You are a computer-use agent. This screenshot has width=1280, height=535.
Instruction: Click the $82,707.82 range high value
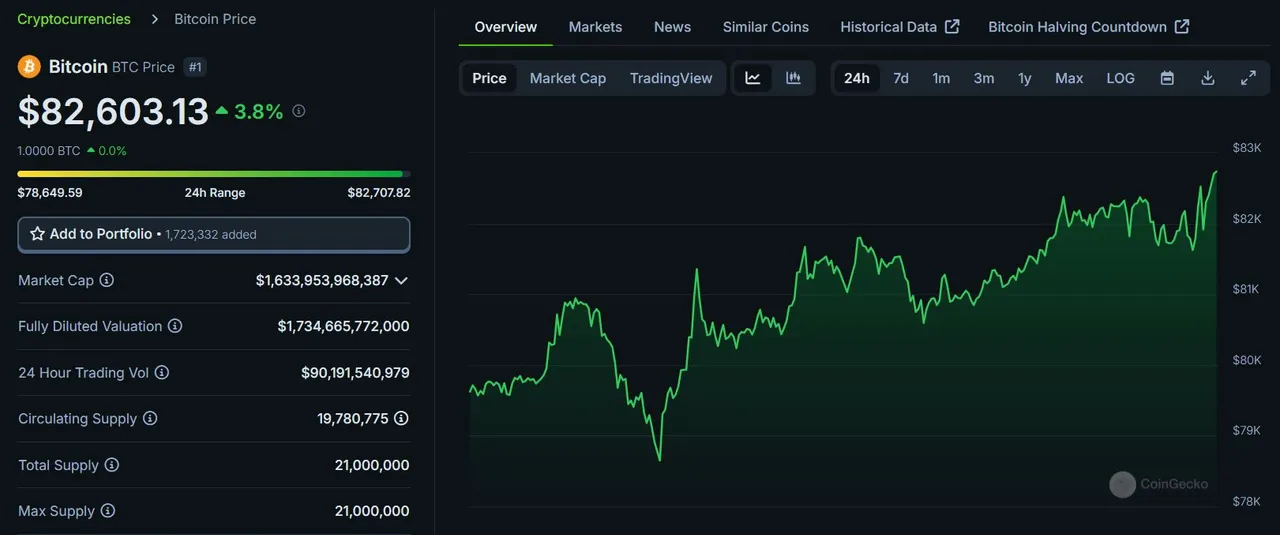[378, 193]
